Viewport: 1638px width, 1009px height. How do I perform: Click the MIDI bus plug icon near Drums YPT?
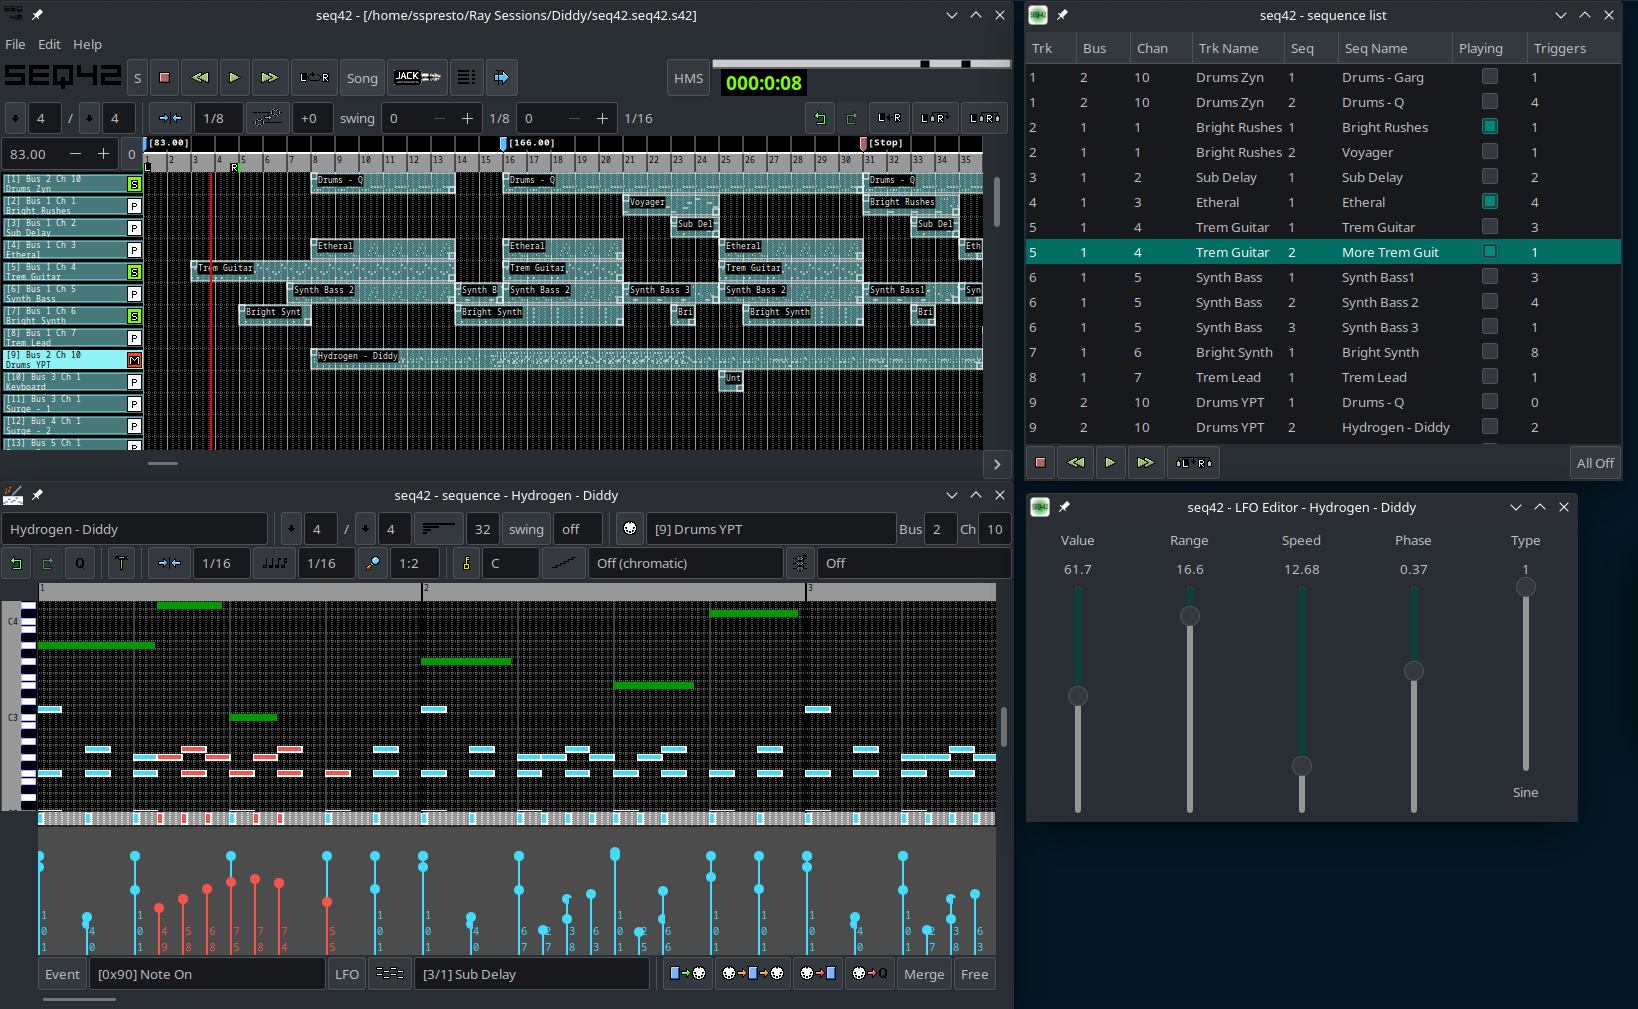point(630,529)
